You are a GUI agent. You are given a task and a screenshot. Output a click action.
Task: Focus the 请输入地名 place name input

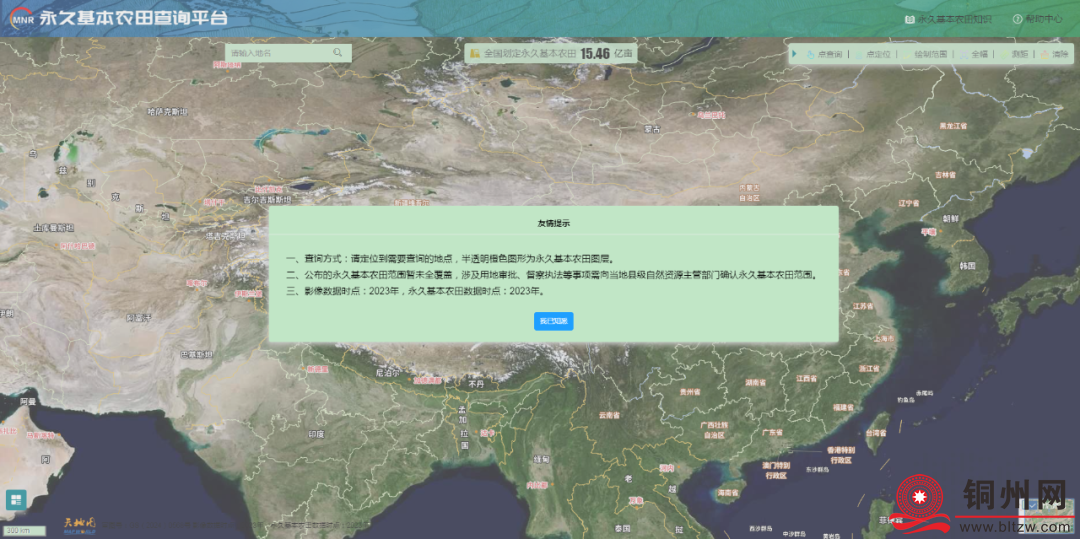coord(278,53)
